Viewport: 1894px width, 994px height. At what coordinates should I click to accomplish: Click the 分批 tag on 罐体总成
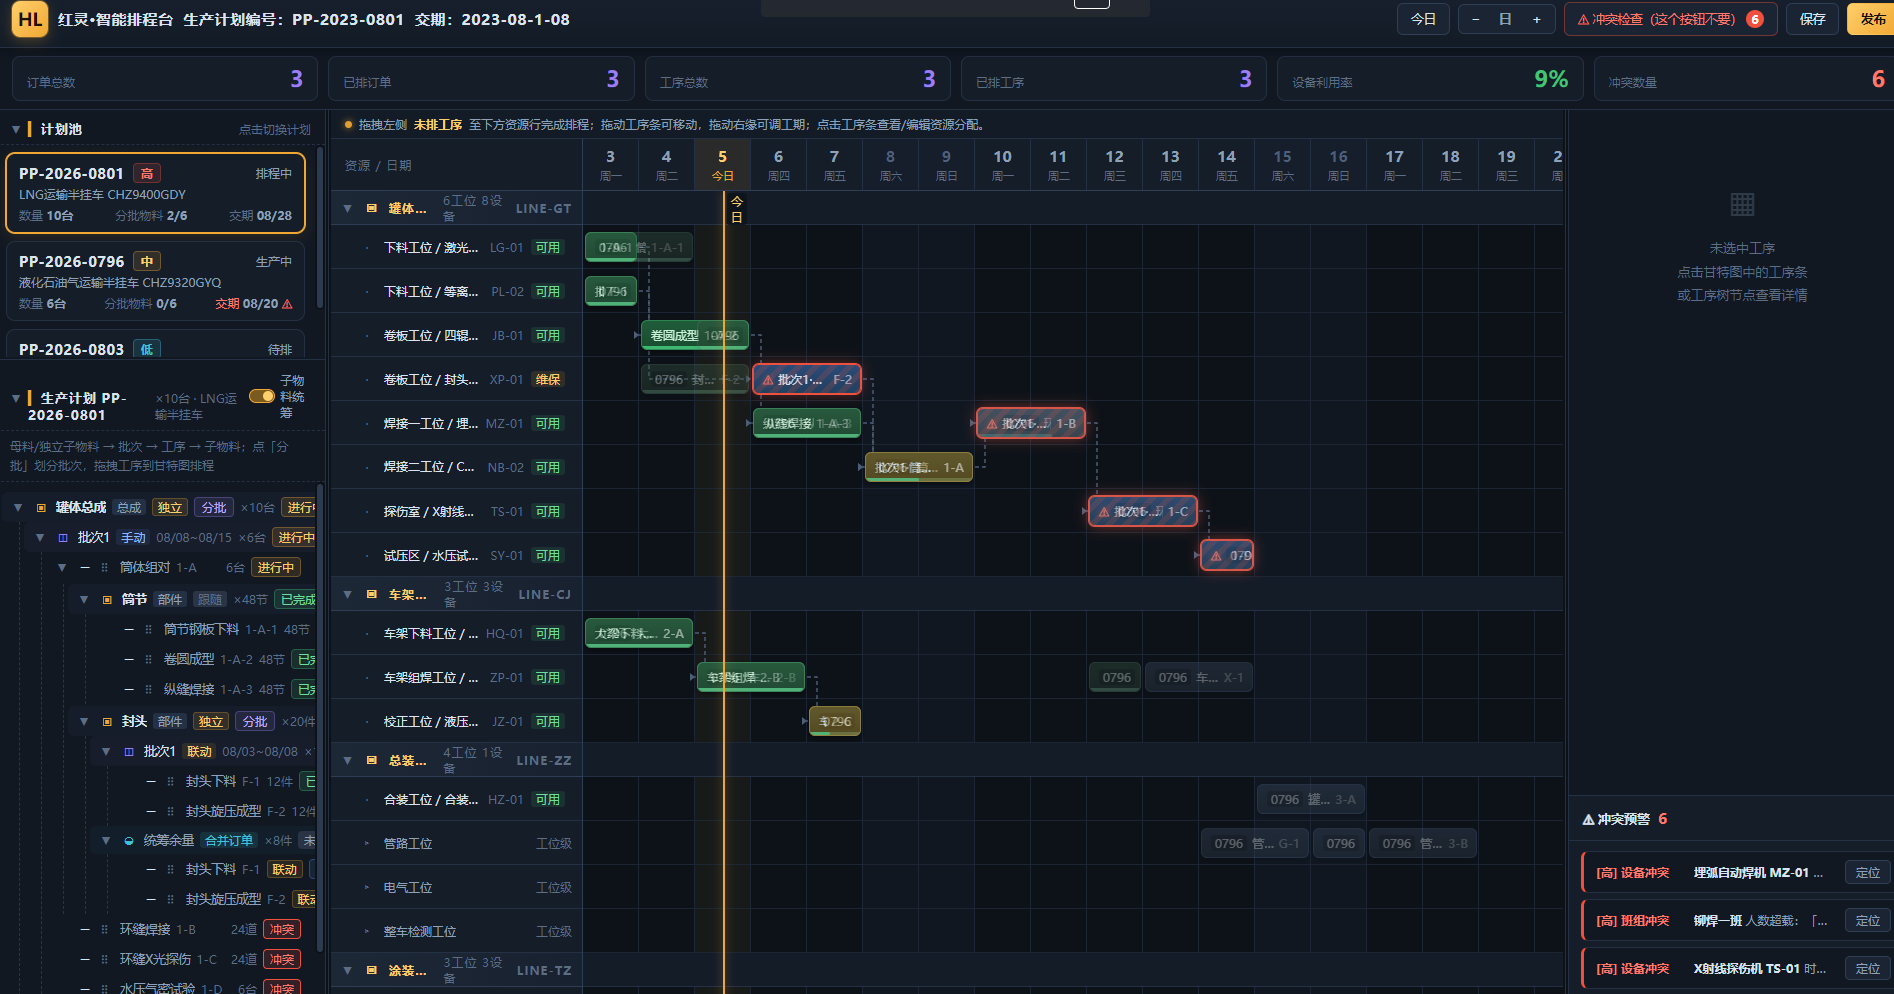[x=214, y=508]
